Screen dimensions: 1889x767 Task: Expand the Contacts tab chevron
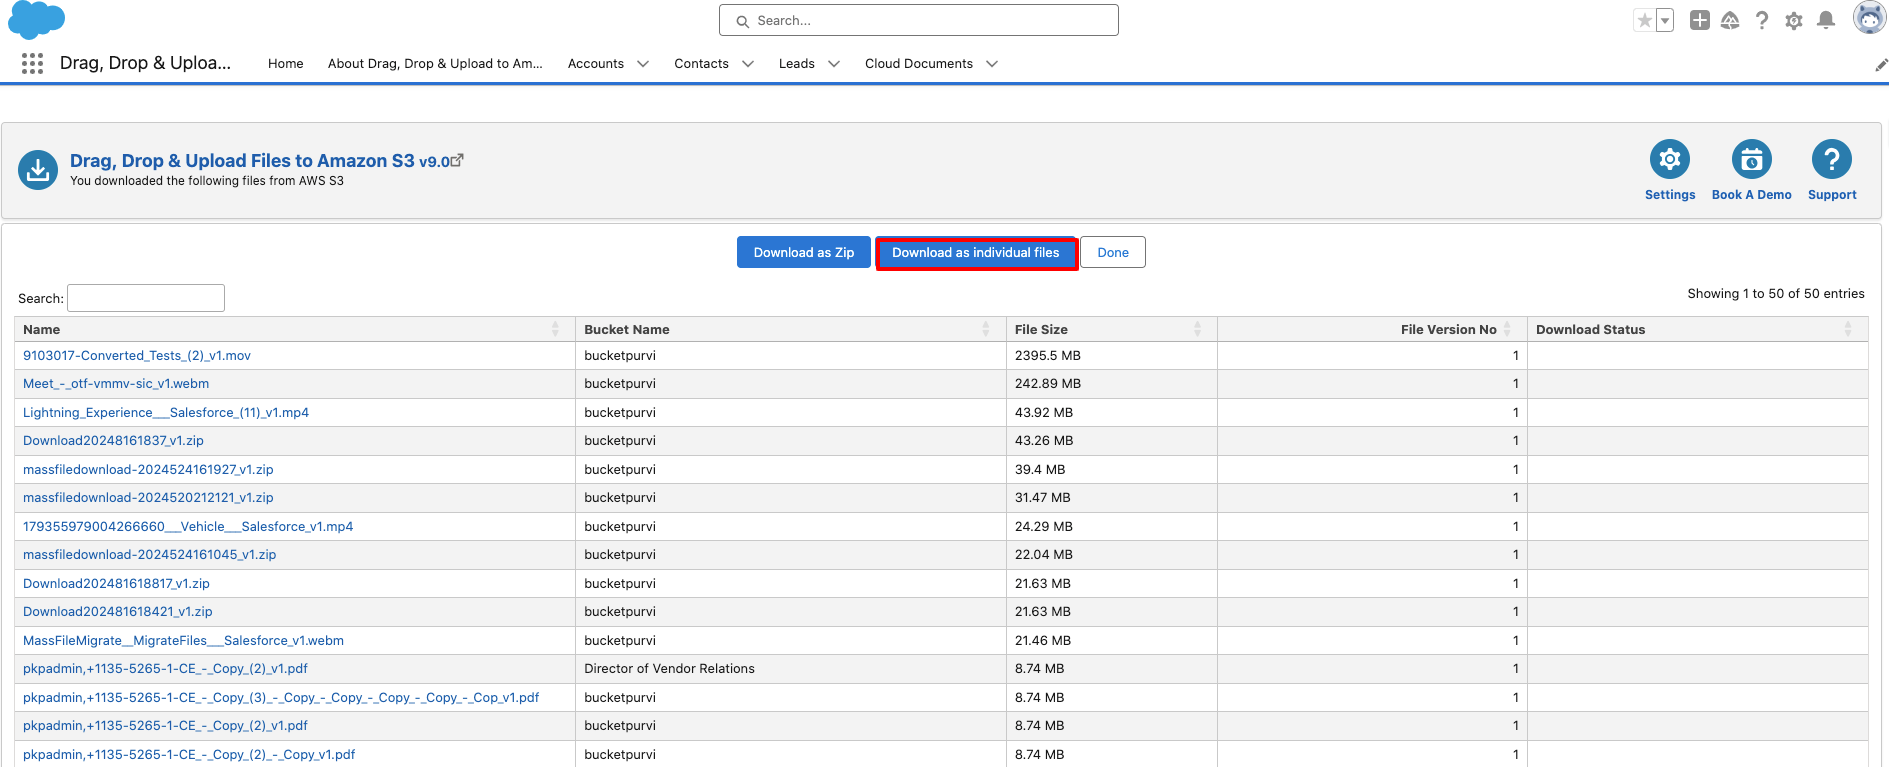tap(747, 64)
